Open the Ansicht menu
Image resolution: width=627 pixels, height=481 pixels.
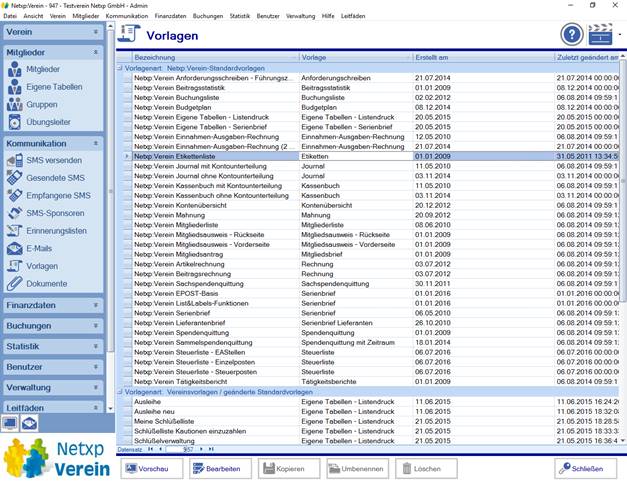click(x=33, y=16)
